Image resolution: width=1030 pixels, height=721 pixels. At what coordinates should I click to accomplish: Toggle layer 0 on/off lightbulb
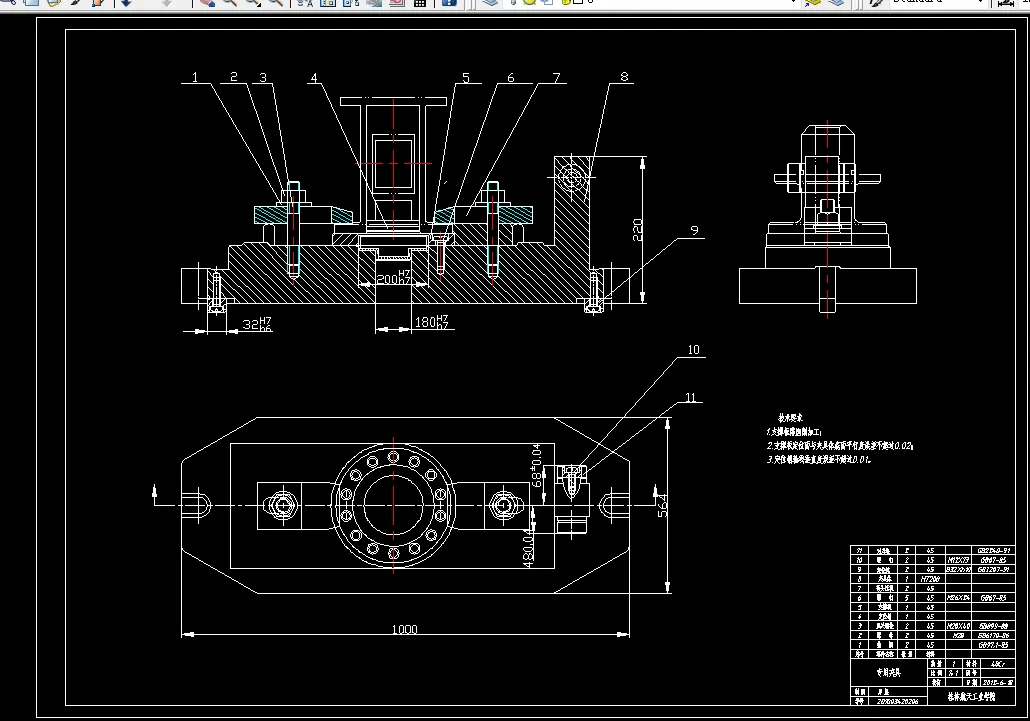(x=512, y=3)
